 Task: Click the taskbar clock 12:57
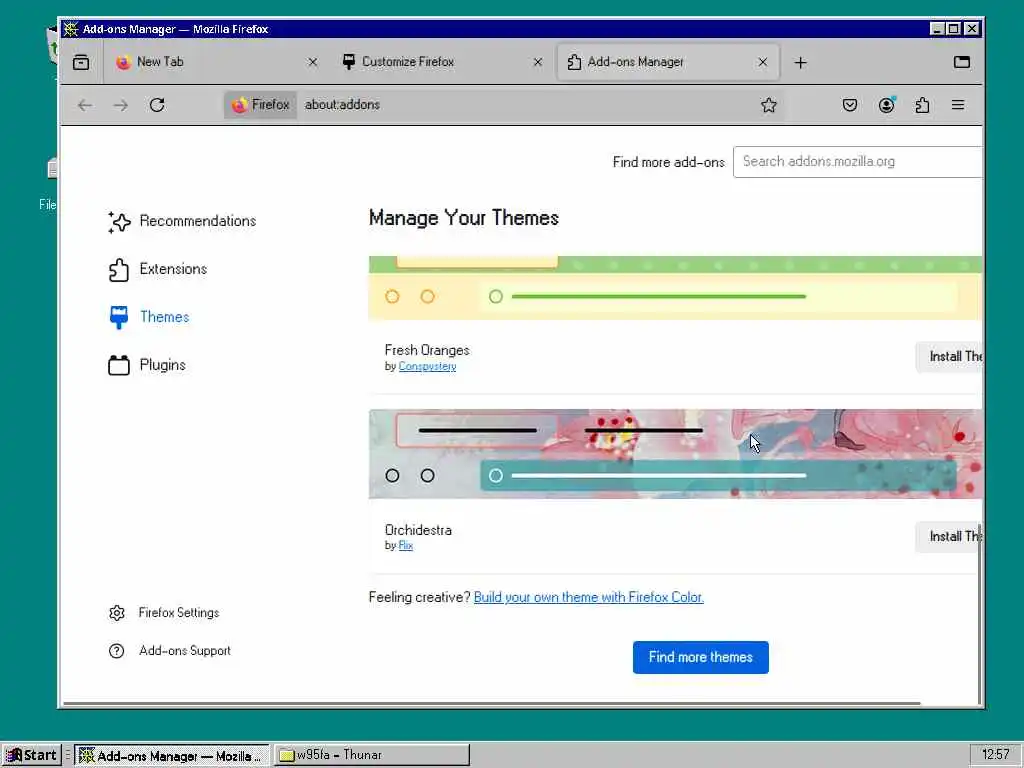pyautogui.click(x=995, y=755)
